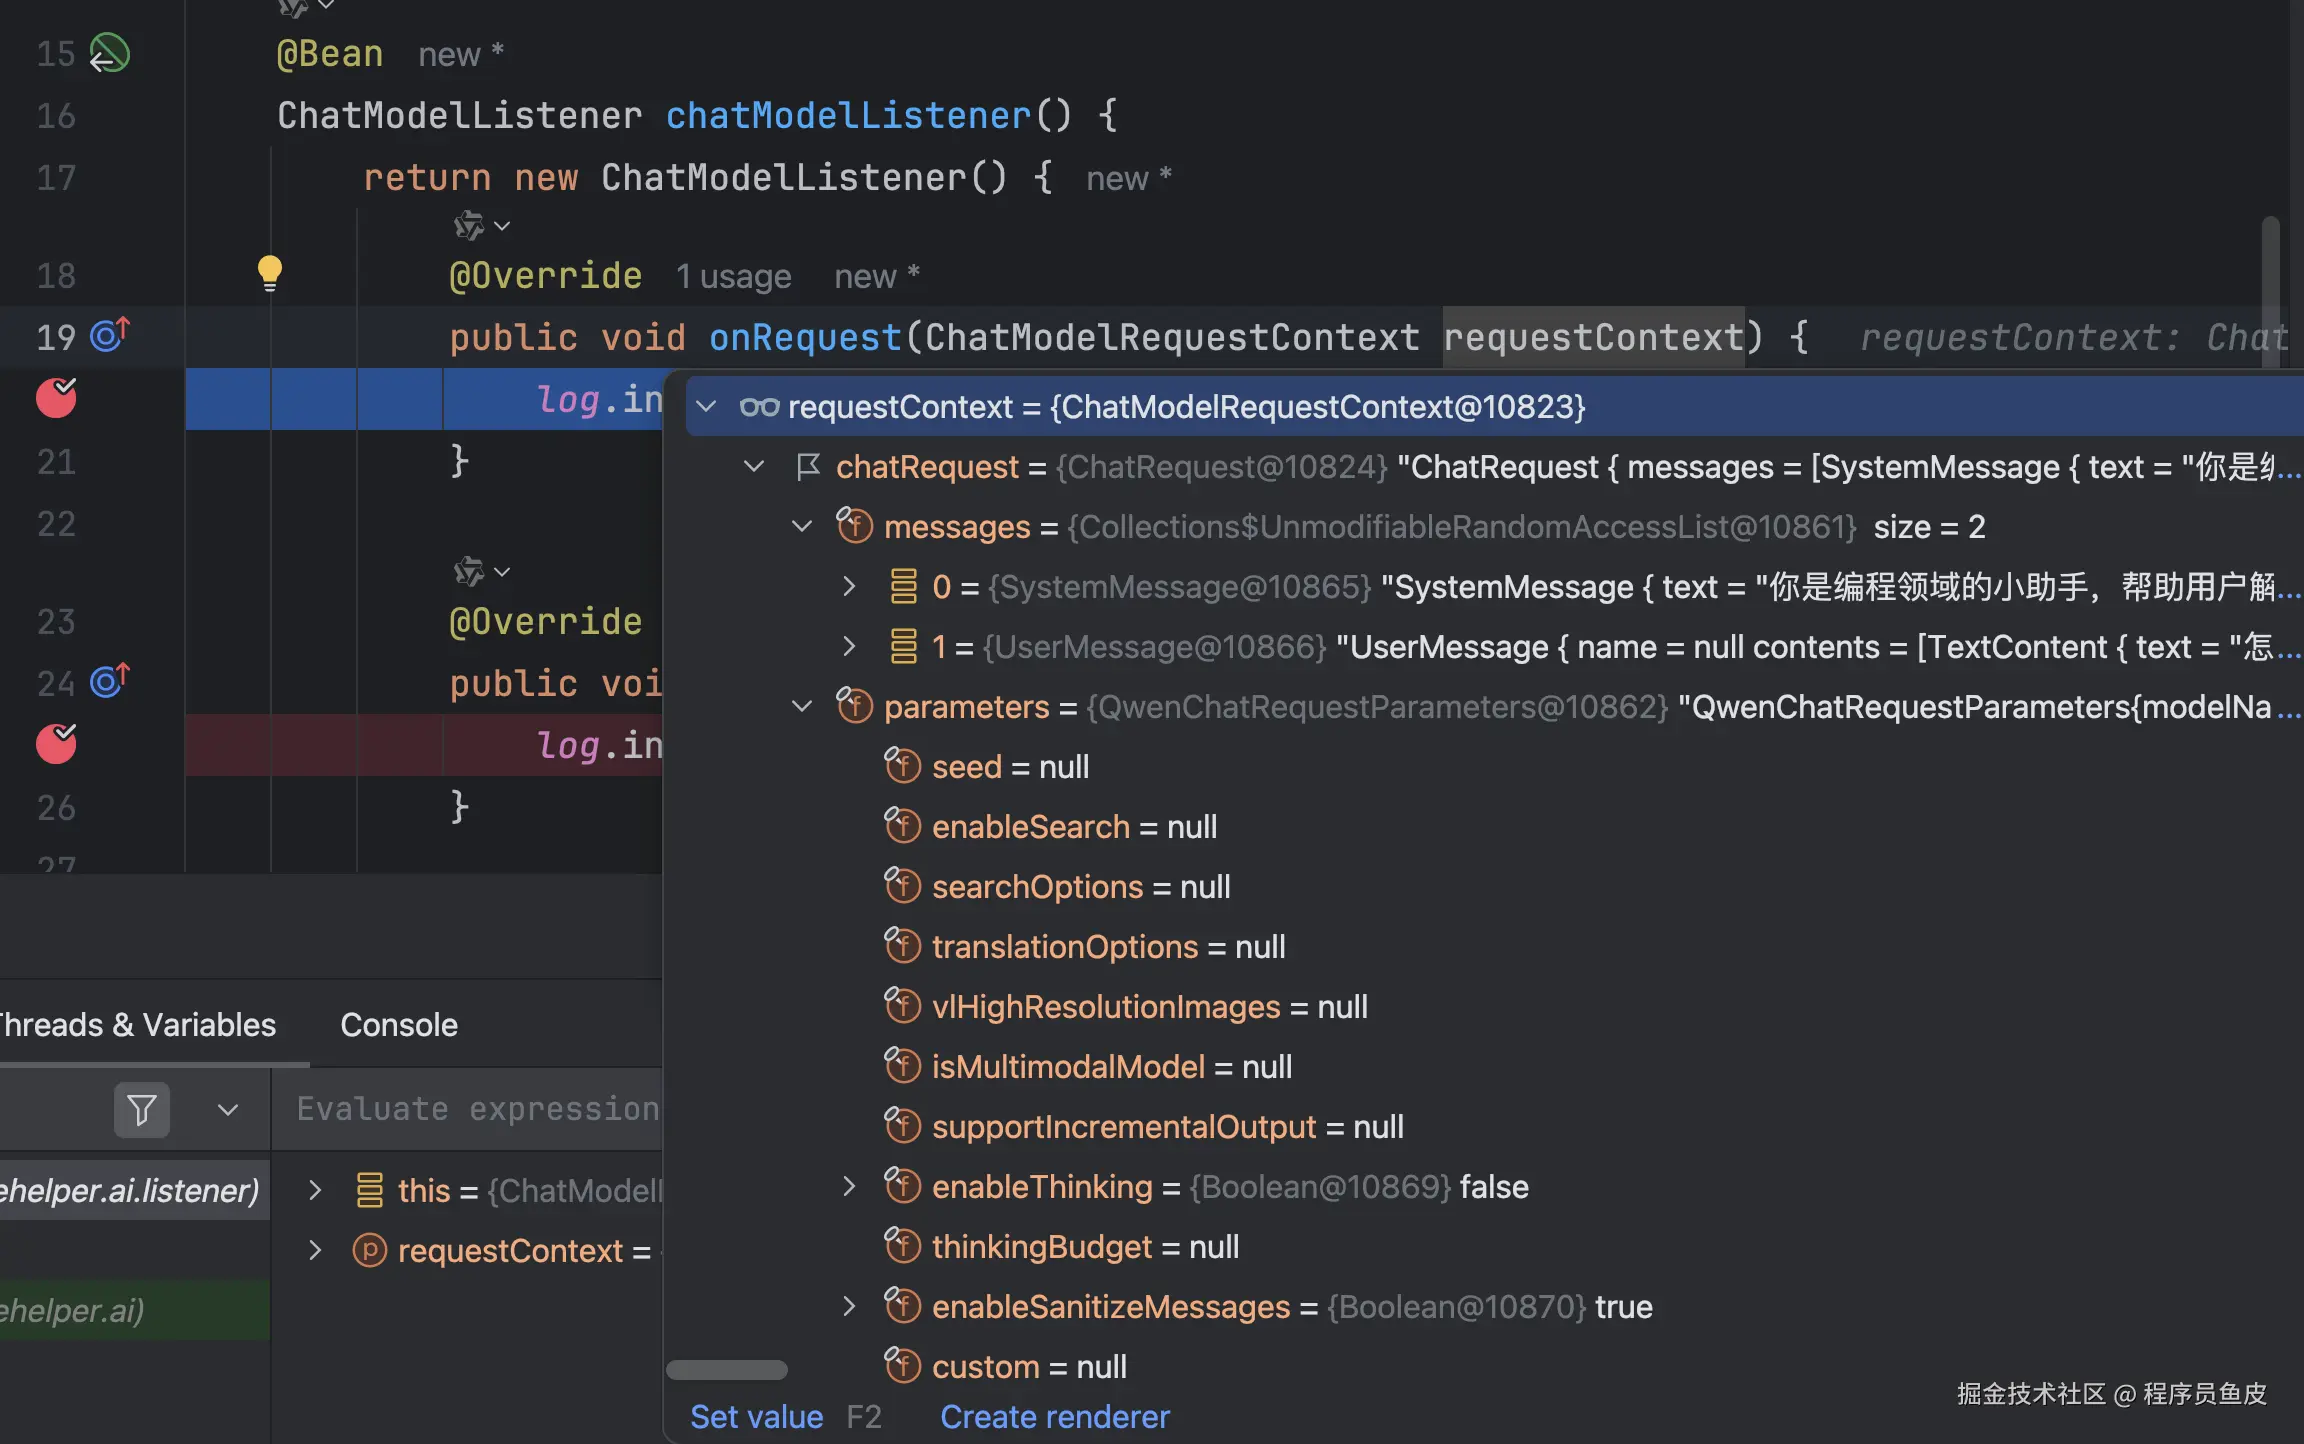Toggle the breakpoint on line 25

click(x=56, y=744)
